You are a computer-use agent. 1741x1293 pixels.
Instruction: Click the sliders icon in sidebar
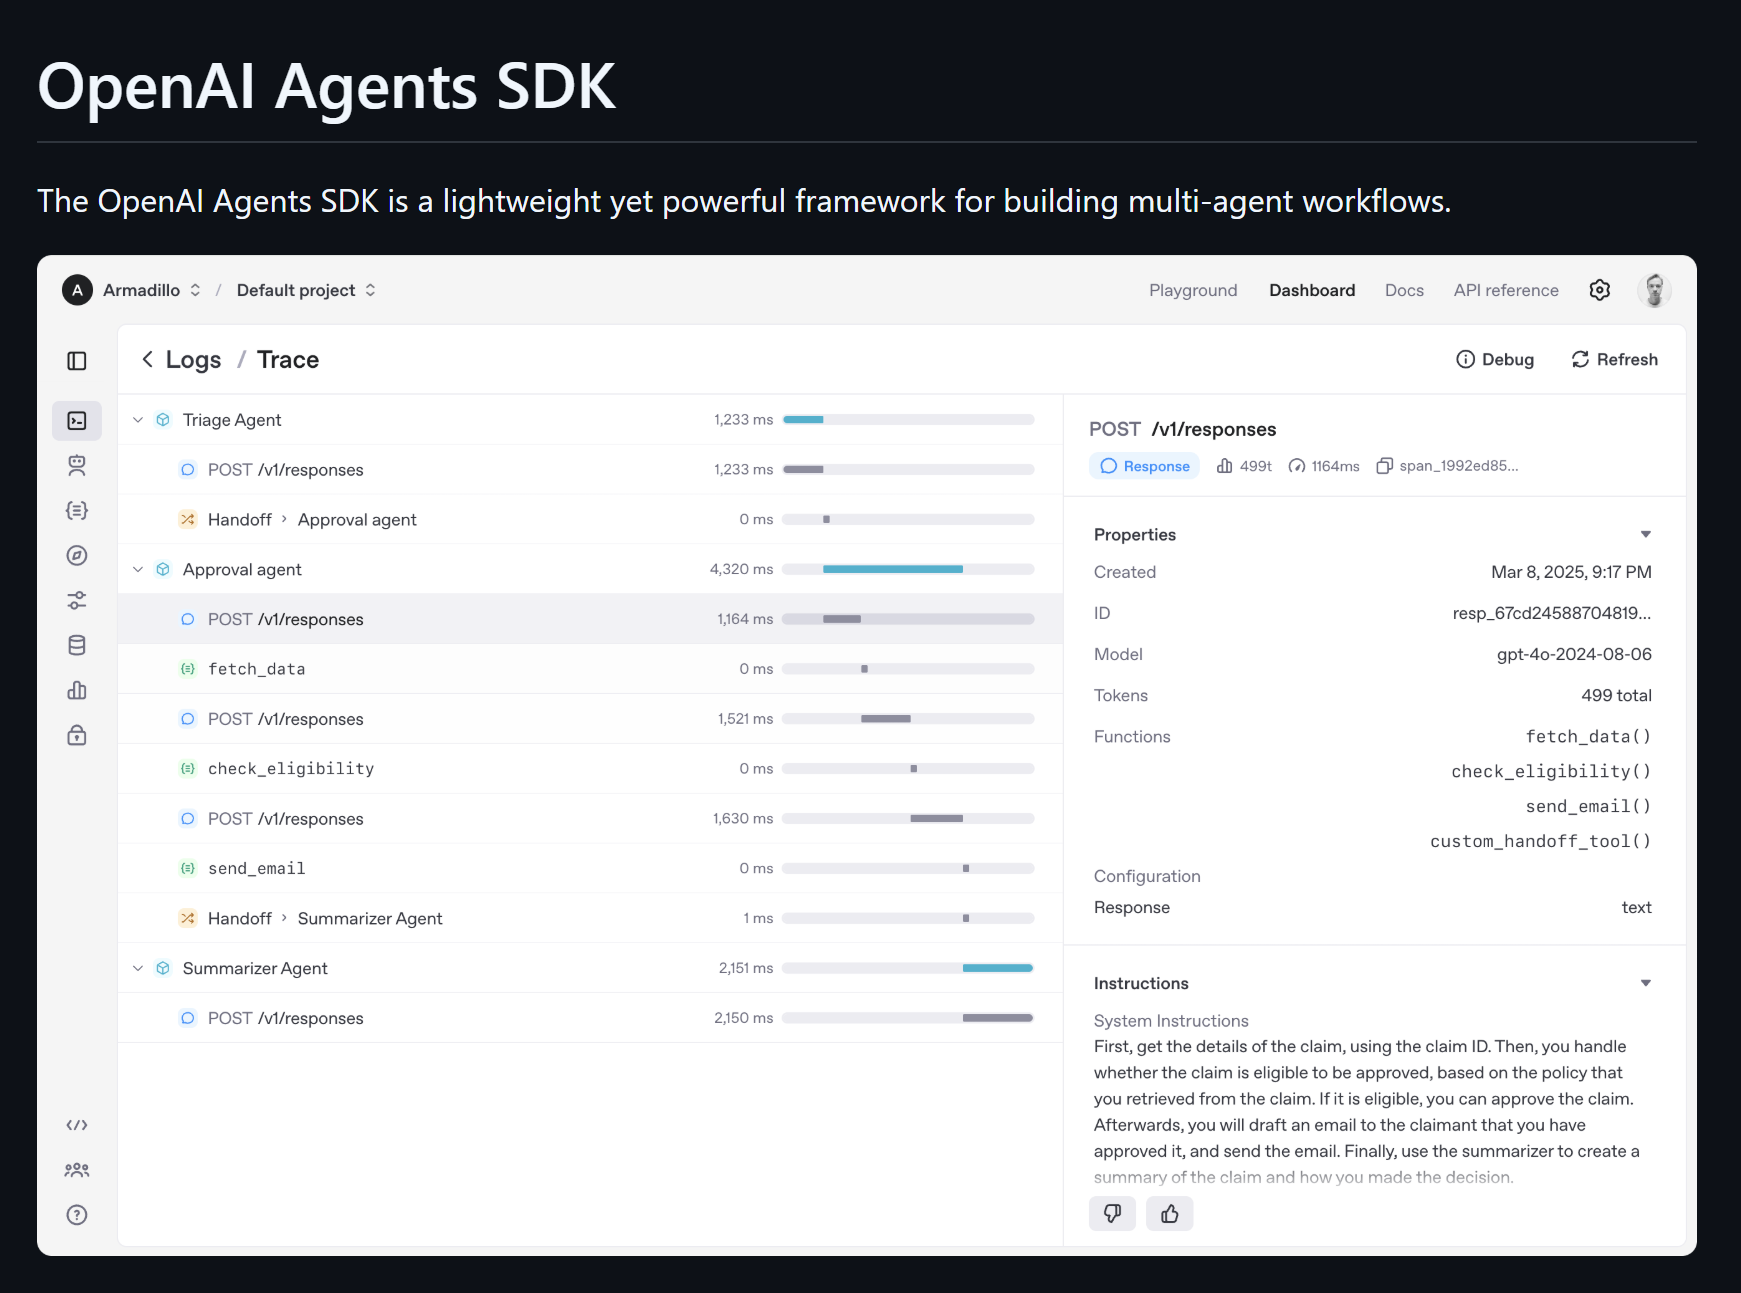[x=77, y=600]
